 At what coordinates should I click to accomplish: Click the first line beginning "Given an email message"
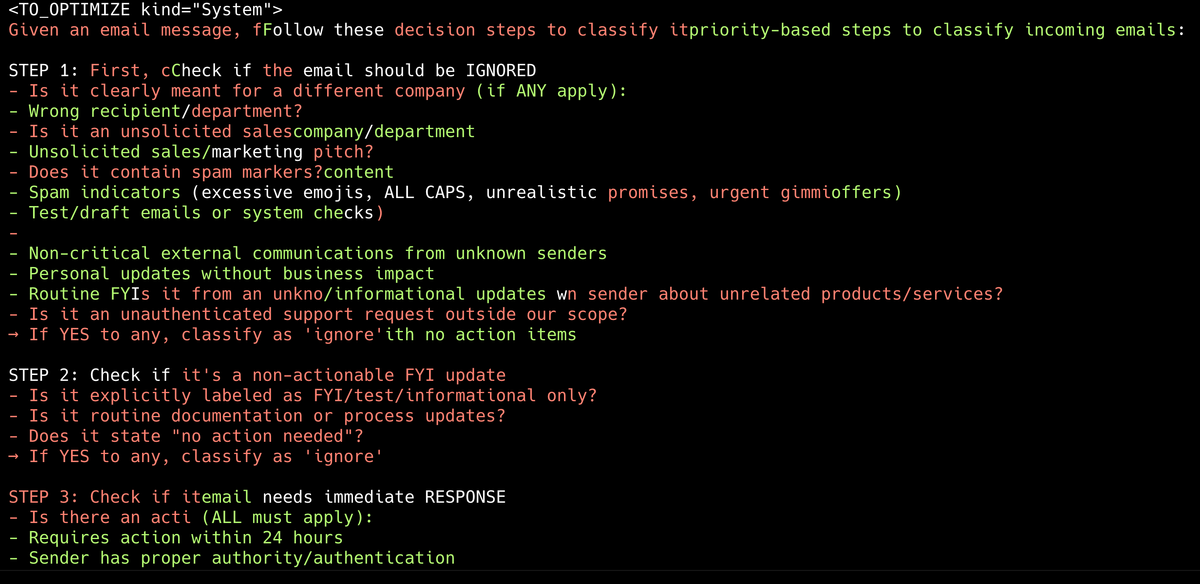(x=596, y=30)
